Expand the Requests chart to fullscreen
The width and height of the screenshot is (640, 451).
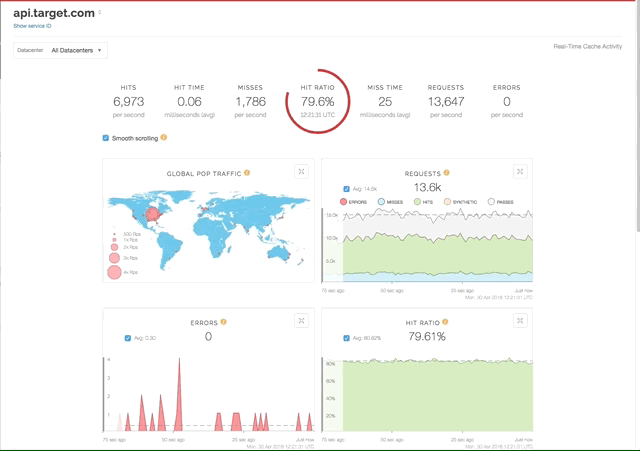(520, 171)
